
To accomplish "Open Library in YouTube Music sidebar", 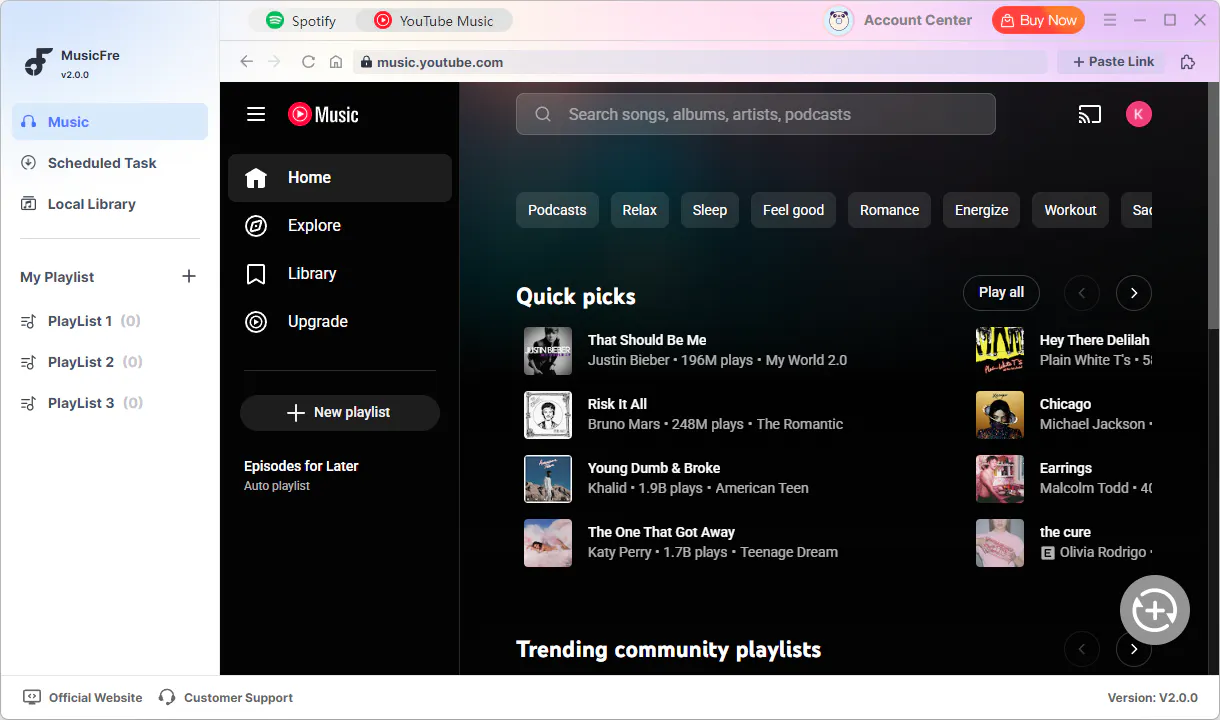I will pyautogui.click(x=340, y=274).
